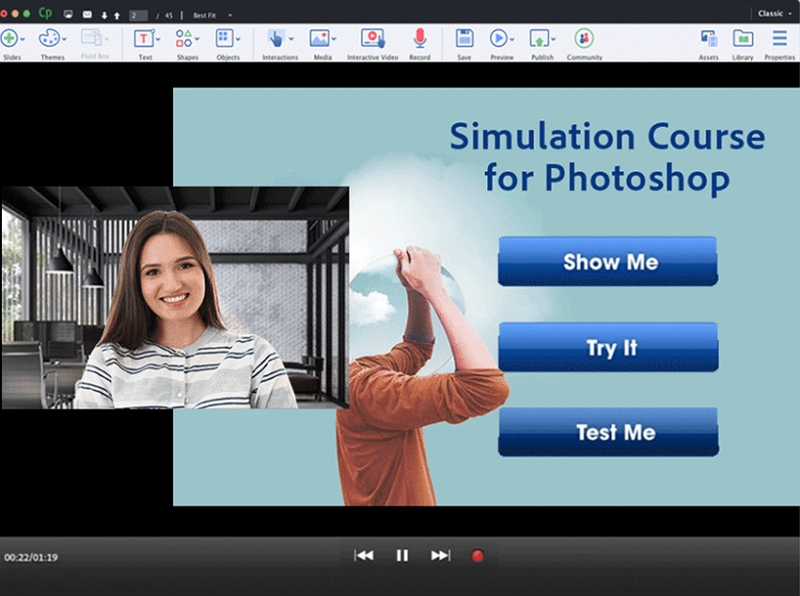Click the Interactive Video icon
The image size is (800, 596).
(372, 38)
